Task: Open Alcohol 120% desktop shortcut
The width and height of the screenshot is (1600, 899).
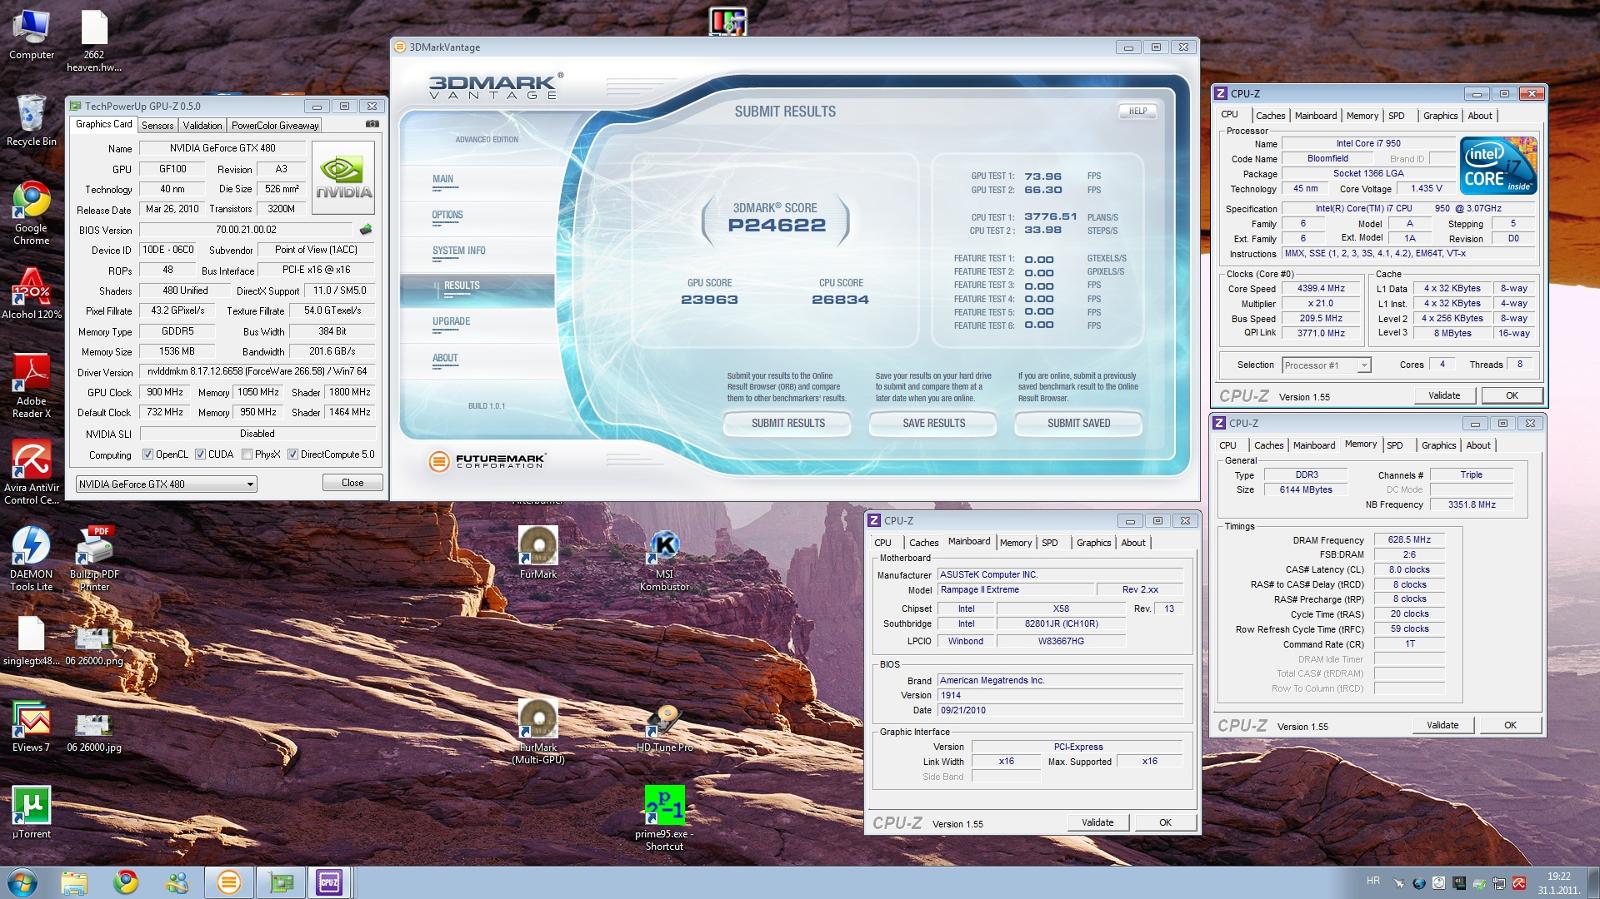Action: [31, 294]
